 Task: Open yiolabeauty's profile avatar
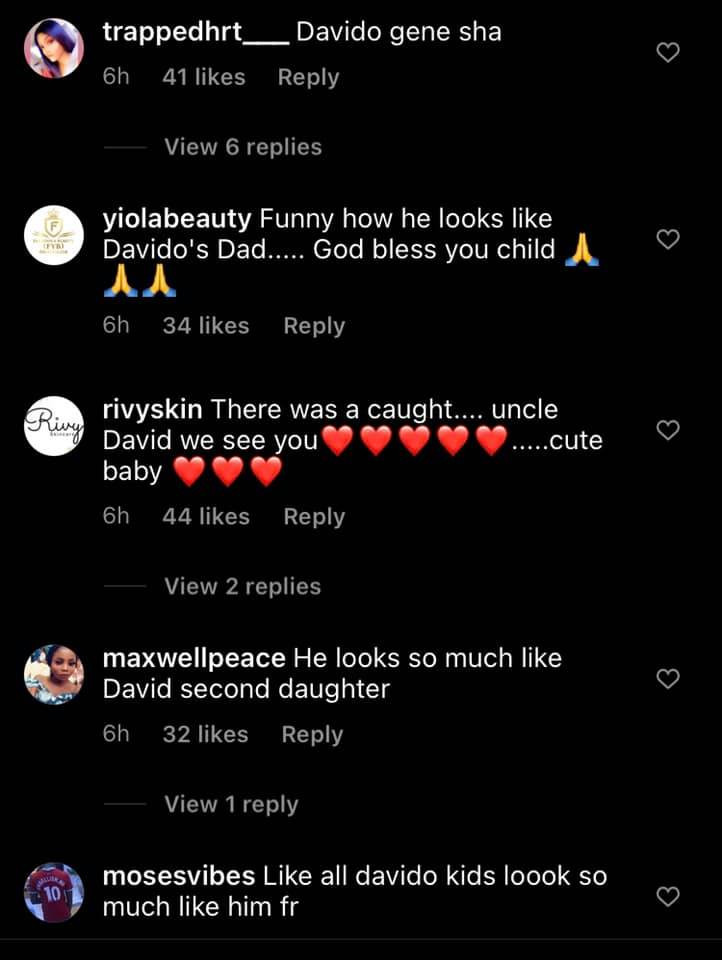54,236
